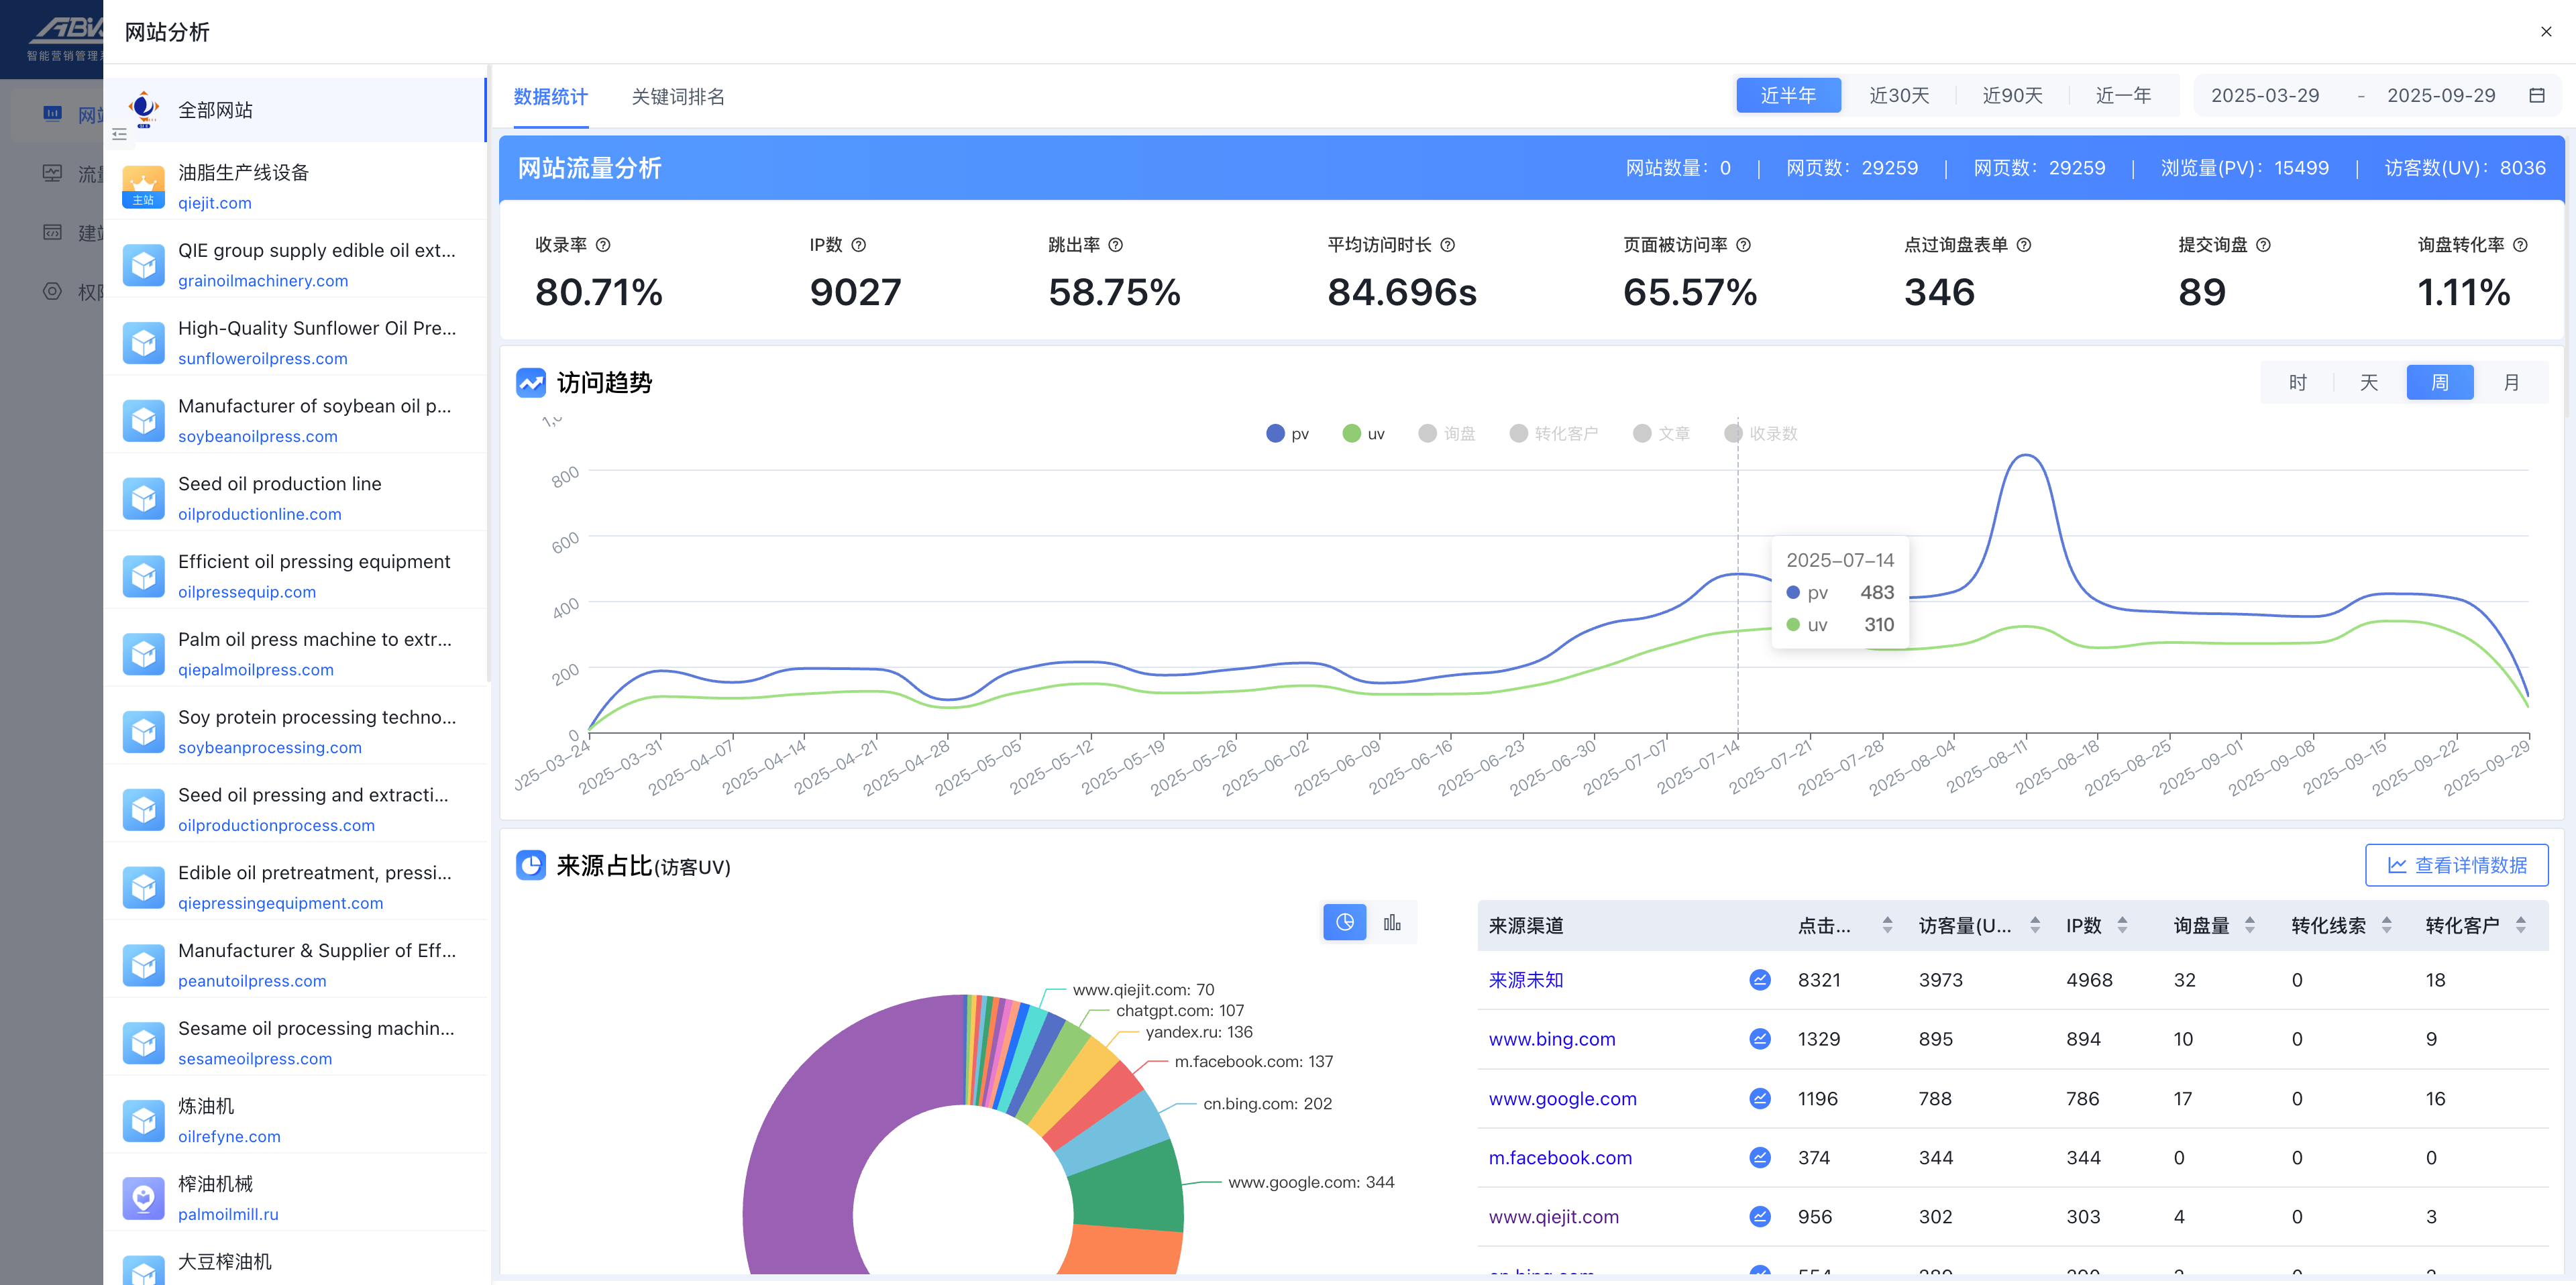Viewport: 2576px width, 1285px height.
Task: Open trend icon for www.bing.com row
Action: click(1760, 1039)
